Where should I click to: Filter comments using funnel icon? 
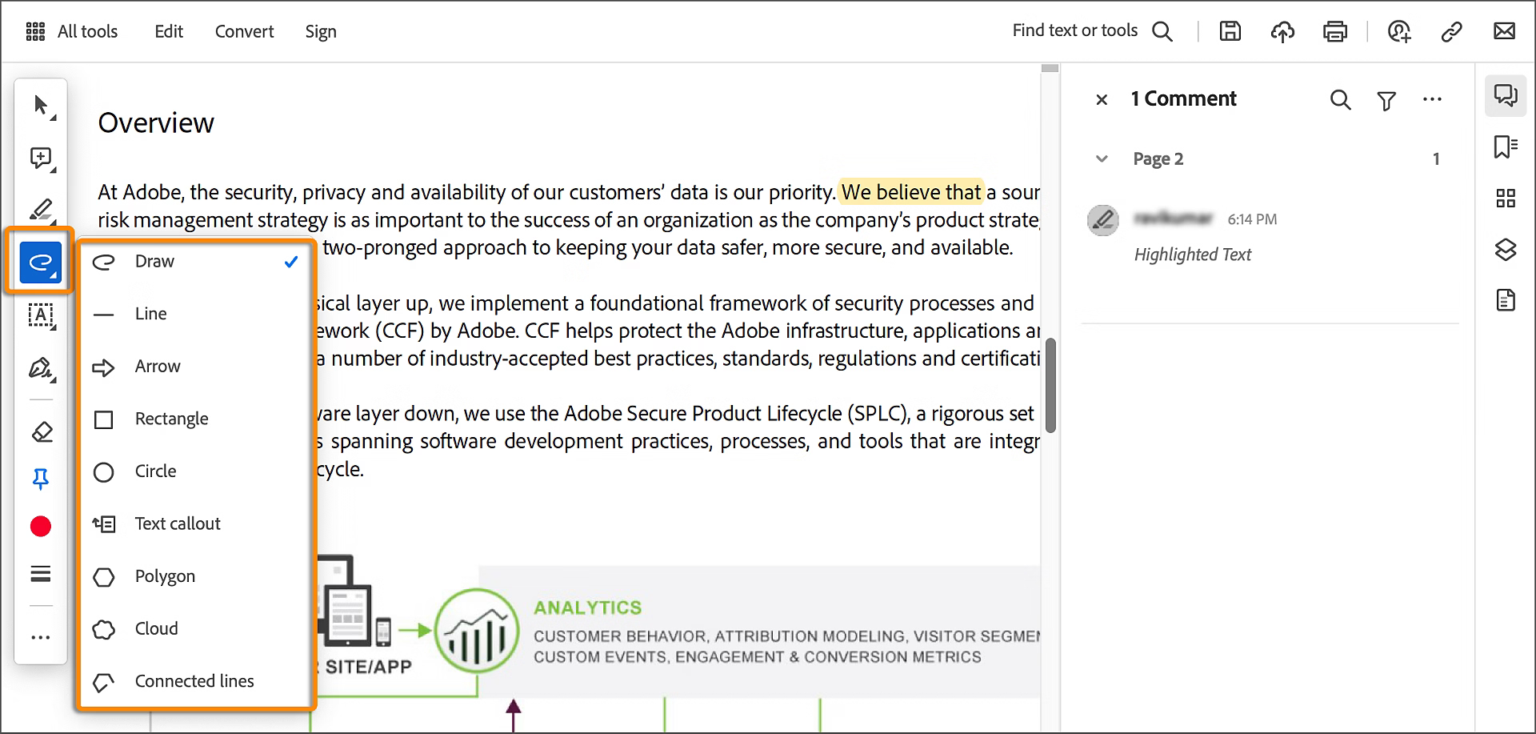click(x=1386, y=100)
